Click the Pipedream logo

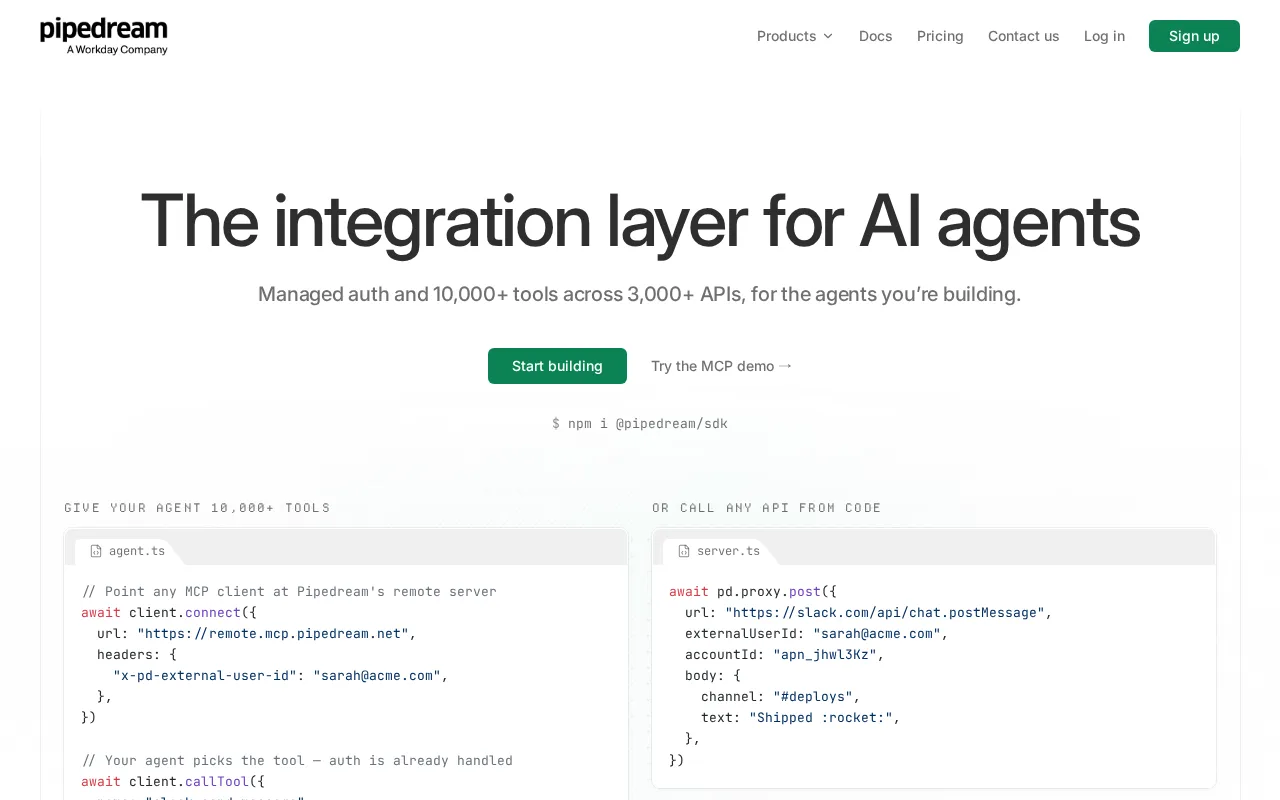pos(104,36)
